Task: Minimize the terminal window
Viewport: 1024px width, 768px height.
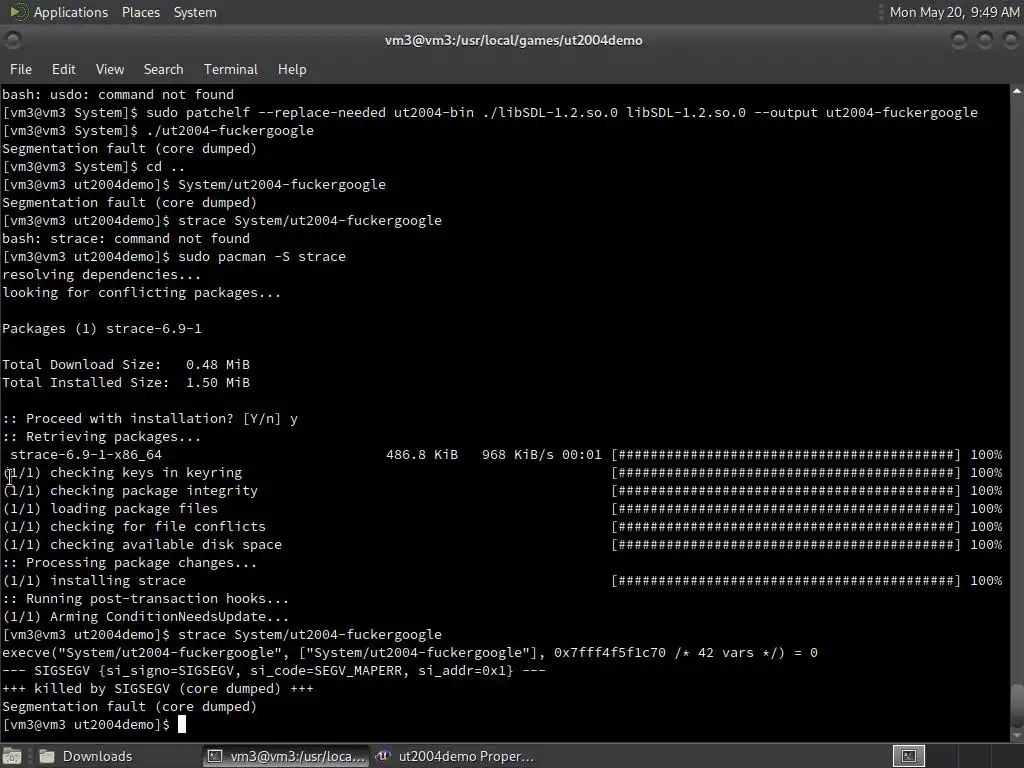Action: (959, 40)
